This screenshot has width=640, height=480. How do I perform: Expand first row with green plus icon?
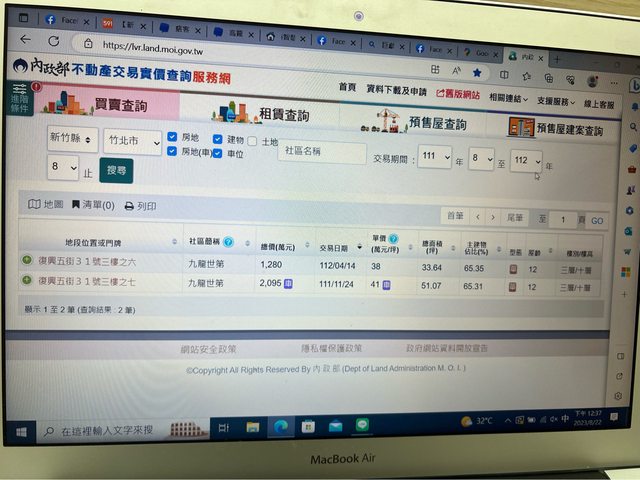click(27, 261)
